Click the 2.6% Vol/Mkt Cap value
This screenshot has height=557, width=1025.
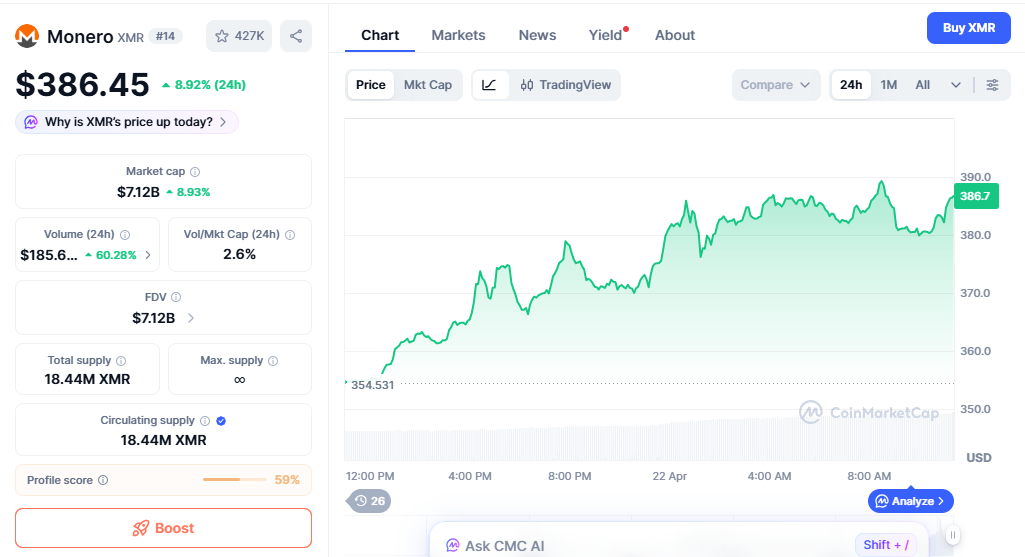click(239, 254)
